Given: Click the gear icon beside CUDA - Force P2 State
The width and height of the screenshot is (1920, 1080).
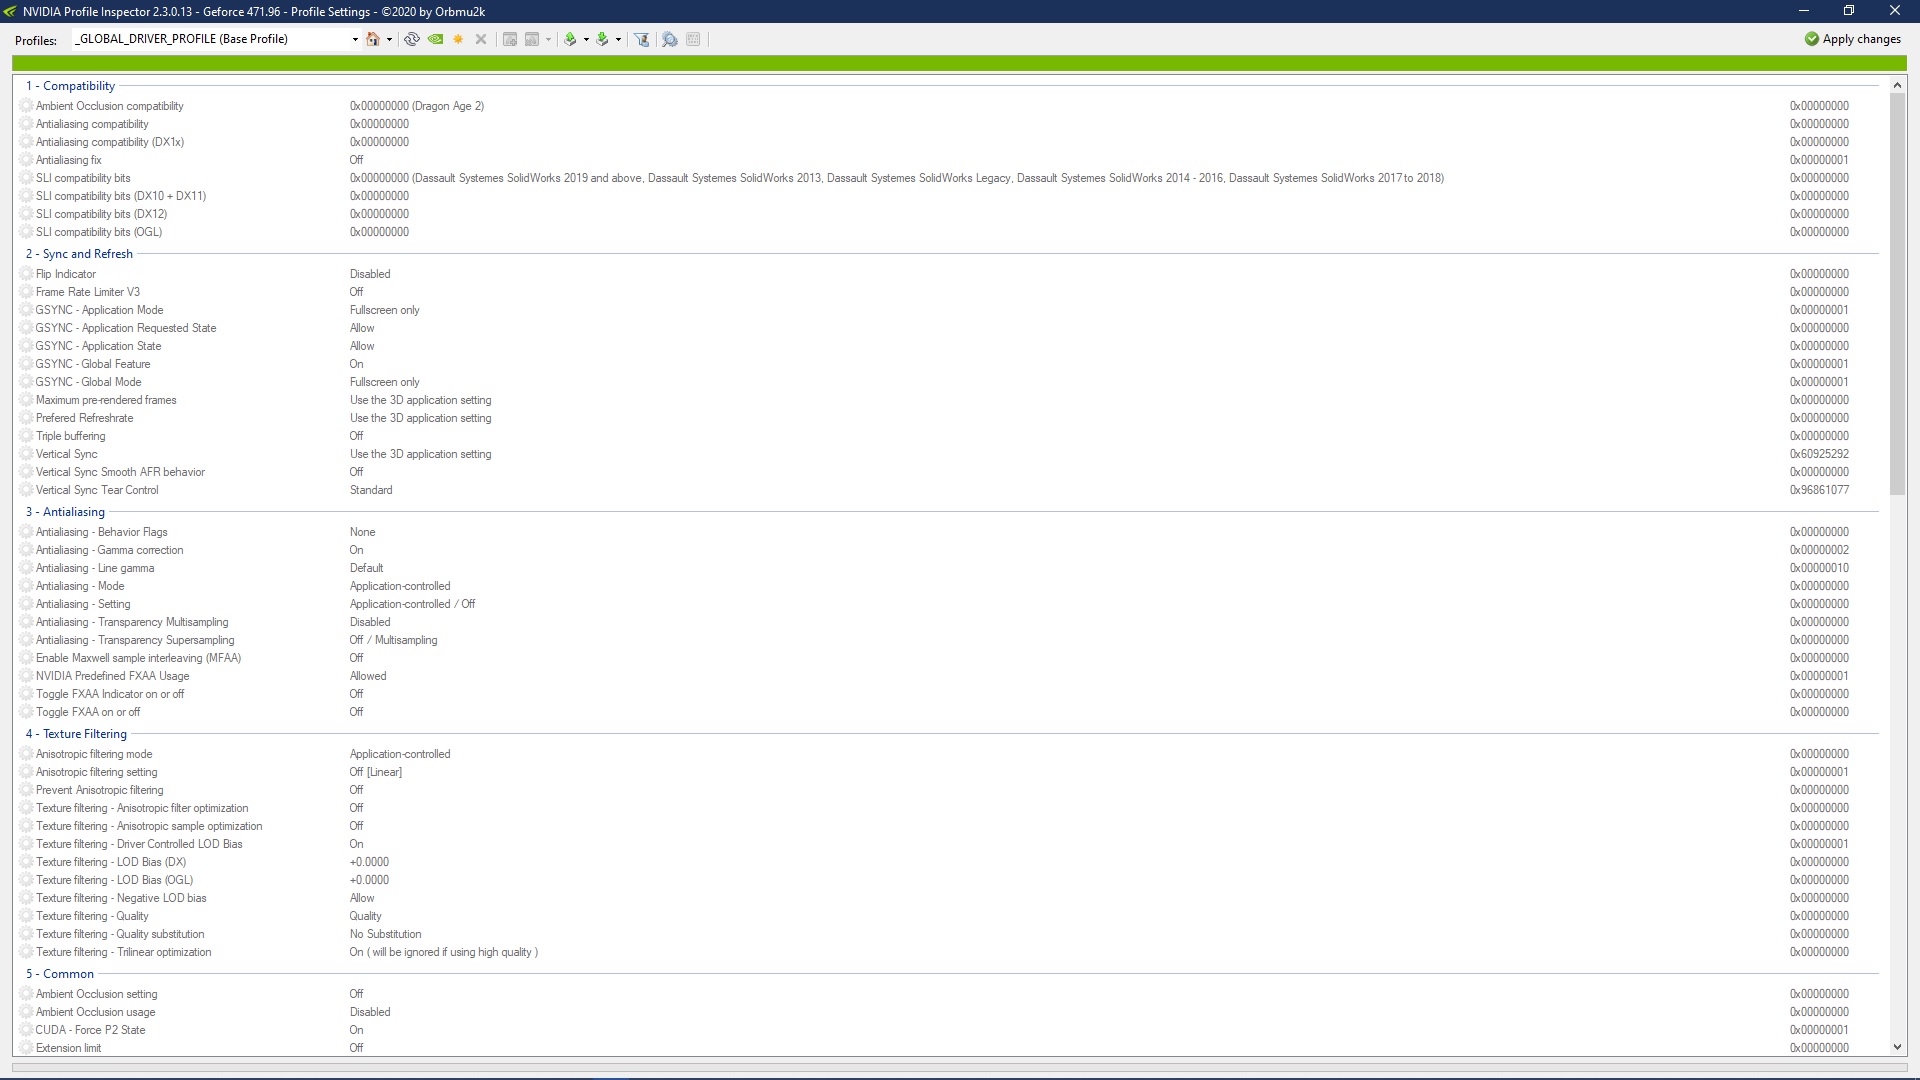Looking at the screenshot, I should (x=27, y=1030).
